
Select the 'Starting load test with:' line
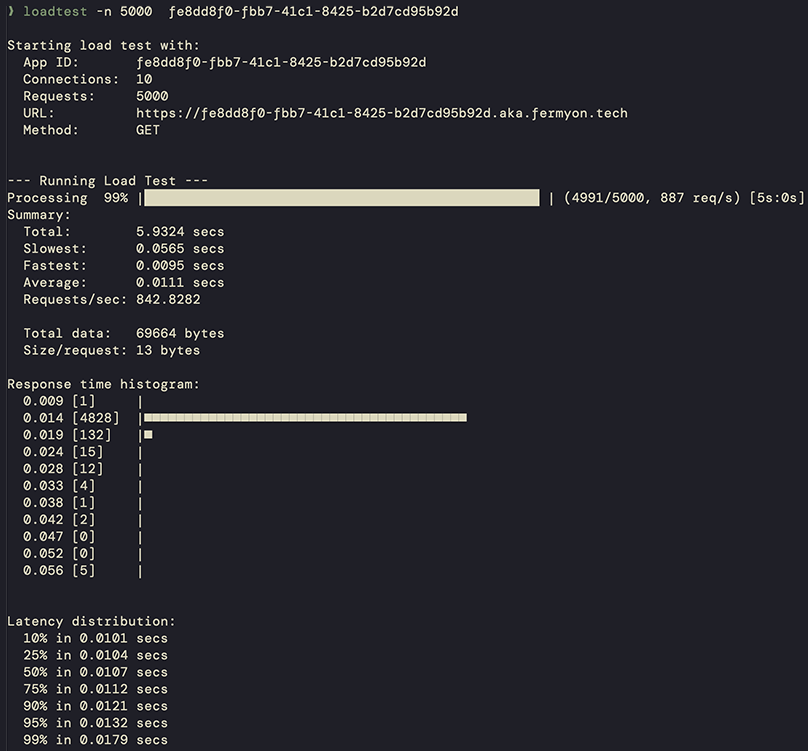(103, 45)
